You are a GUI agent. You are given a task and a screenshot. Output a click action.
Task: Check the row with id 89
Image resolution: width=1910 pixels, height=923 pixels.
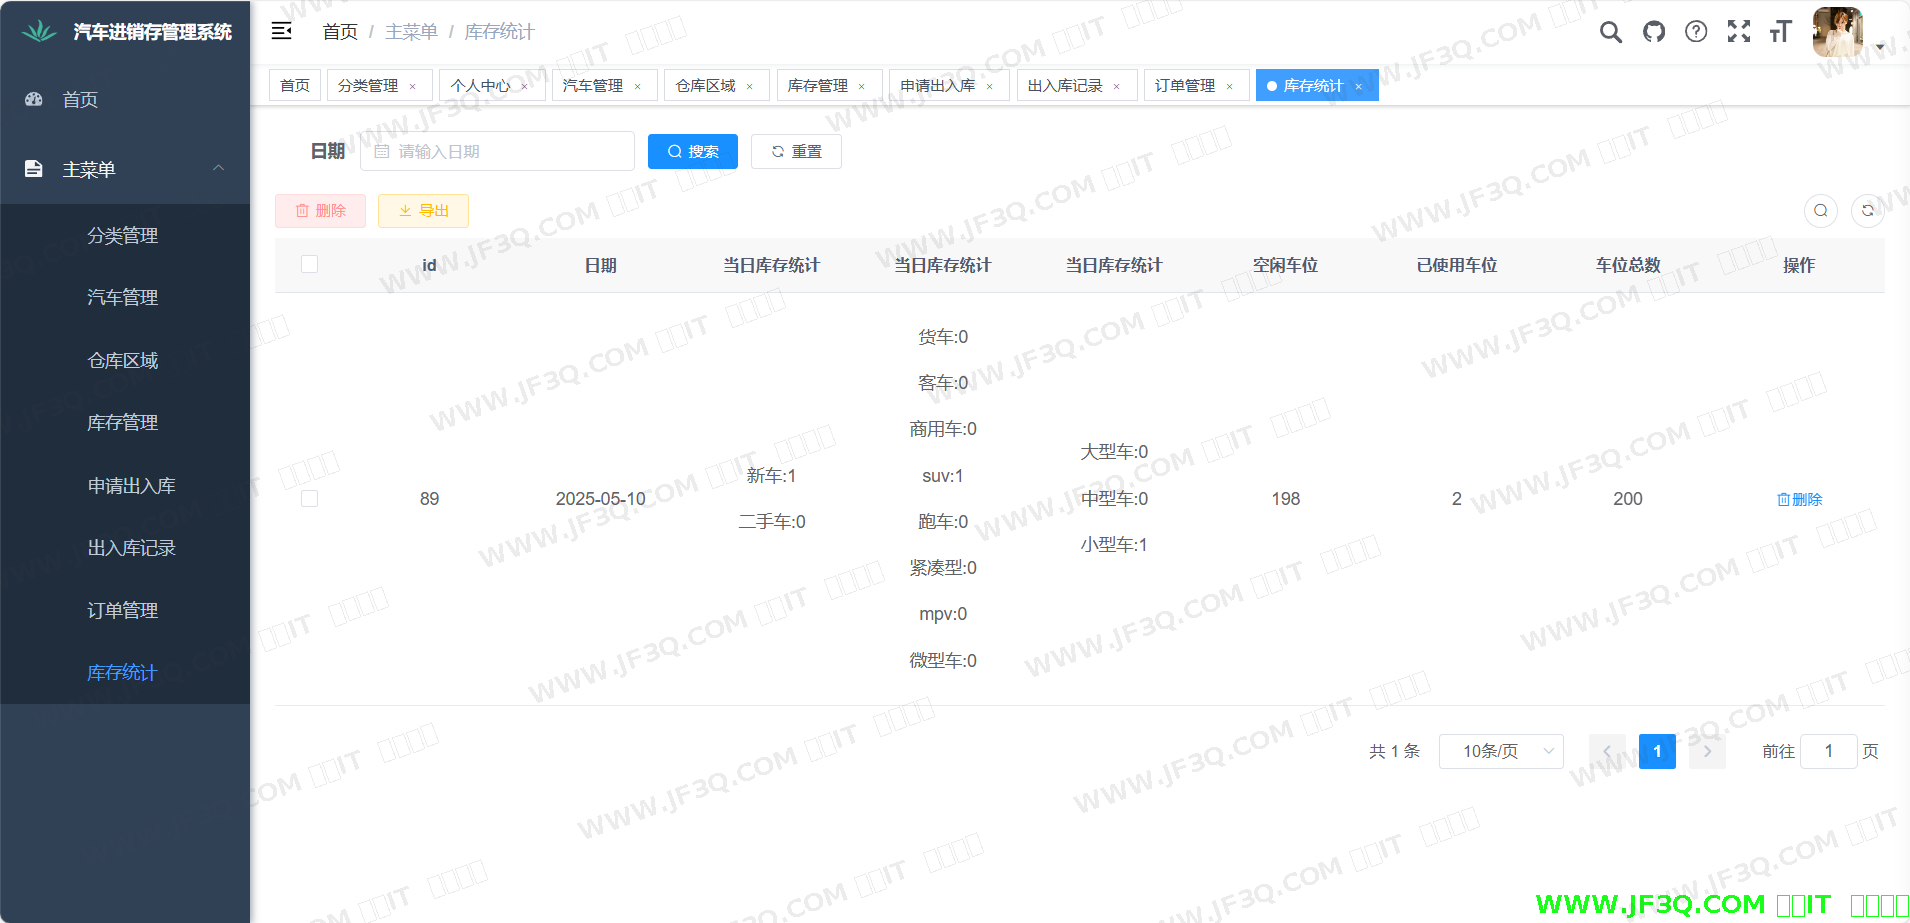[x=310, y=498]
